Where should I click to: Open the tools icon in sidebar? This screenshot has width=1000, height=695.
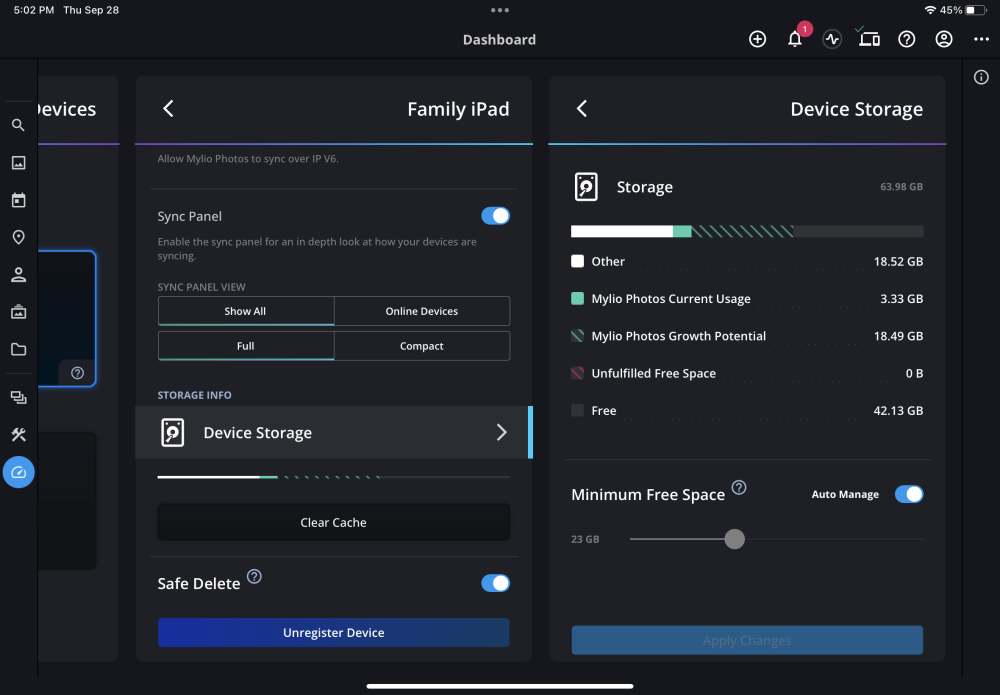click(x=18, y=435)
